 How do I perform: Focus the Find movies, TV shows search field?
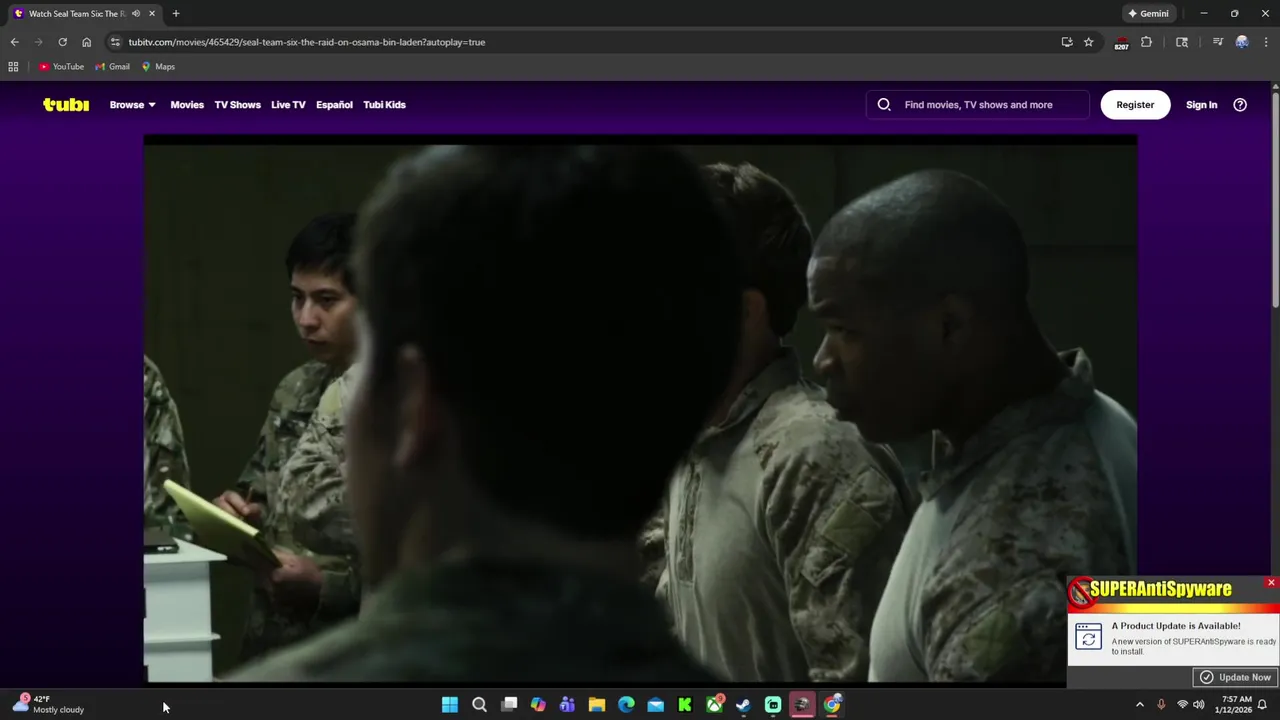978,105
